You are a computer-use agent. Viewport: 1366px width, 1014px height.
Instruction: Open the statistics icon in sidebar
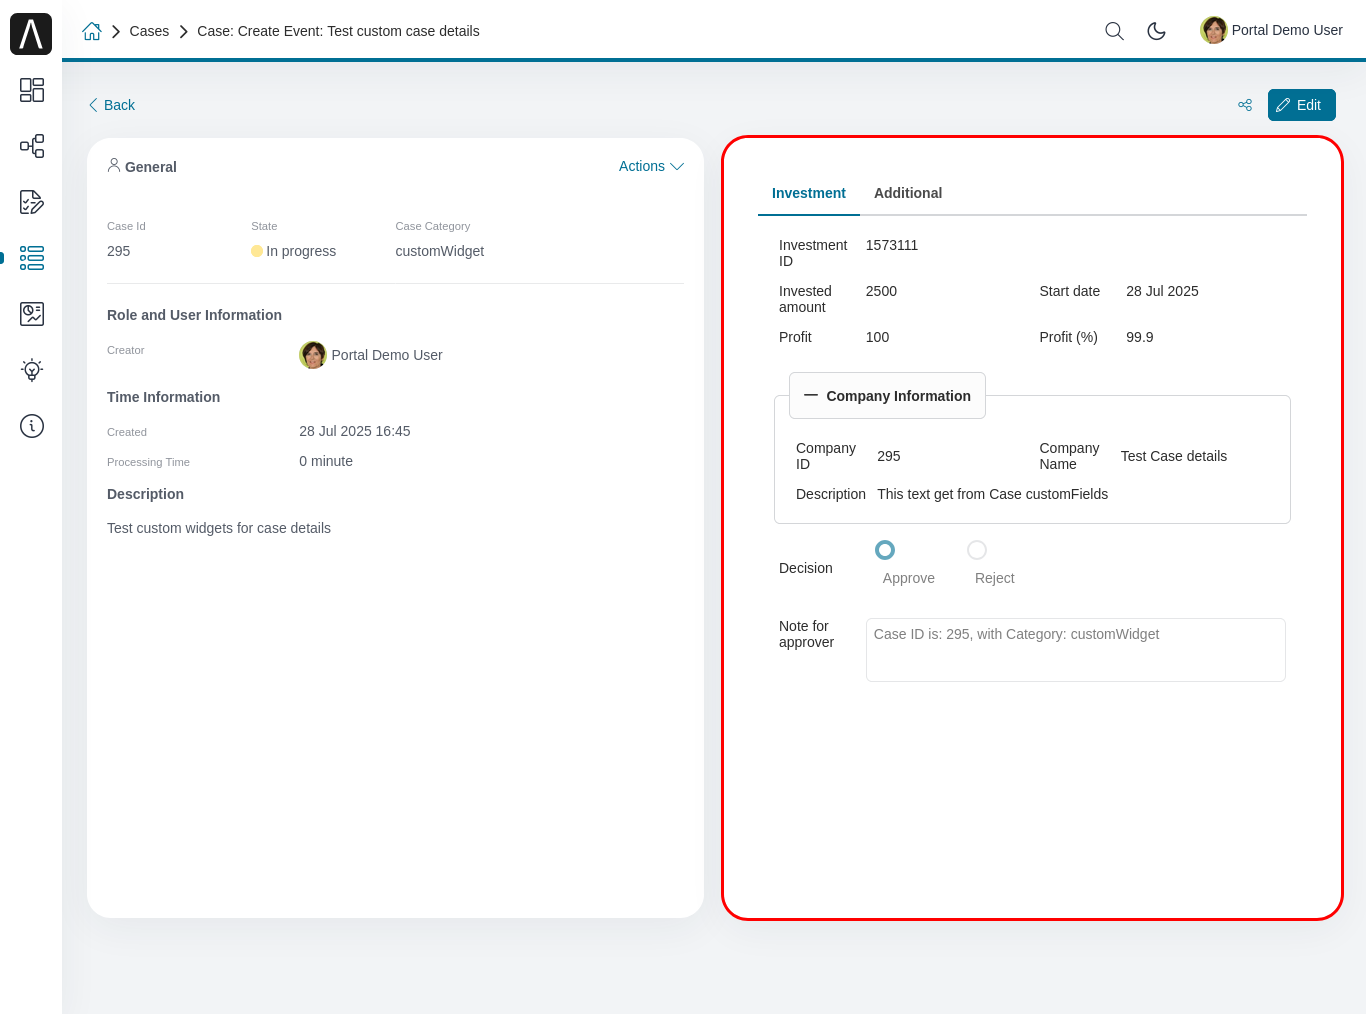pos(32,314)
